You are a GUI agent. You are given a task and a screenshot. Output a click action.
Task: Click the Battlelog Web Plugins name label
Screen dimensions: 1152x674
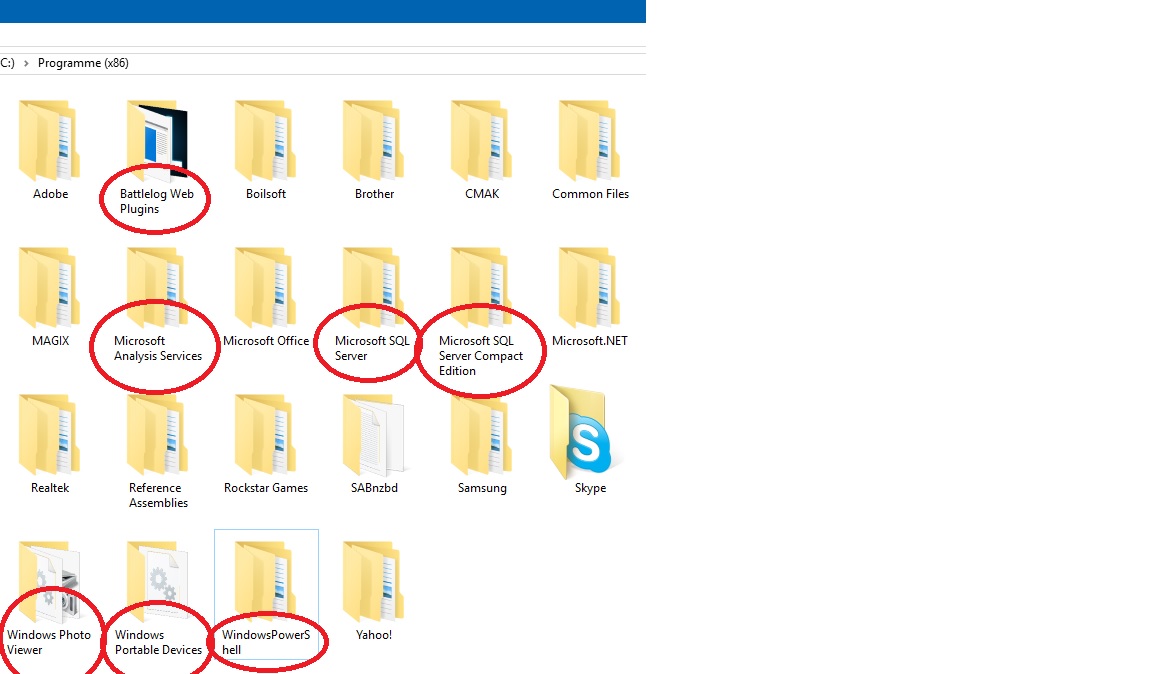156,201
